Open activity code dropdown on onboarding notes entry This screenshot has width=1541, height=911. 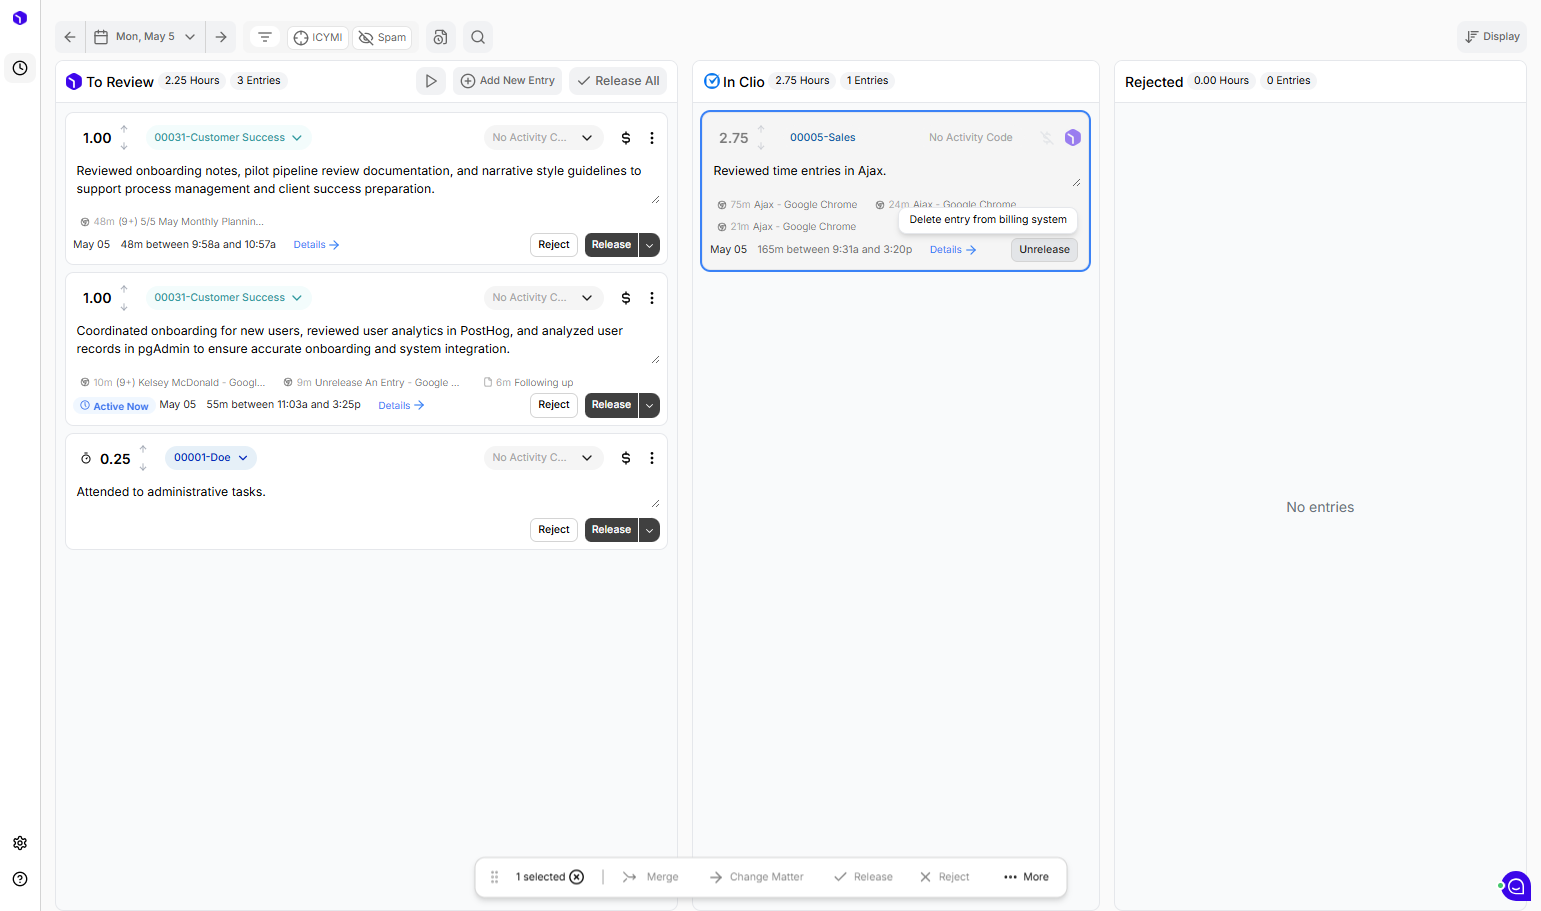click(x=543, y=138)
